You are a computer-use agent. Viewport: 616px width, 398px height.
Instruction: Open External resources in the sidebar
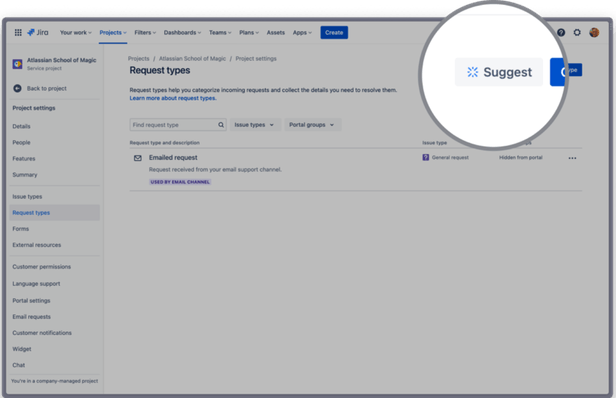coord(37,245)
